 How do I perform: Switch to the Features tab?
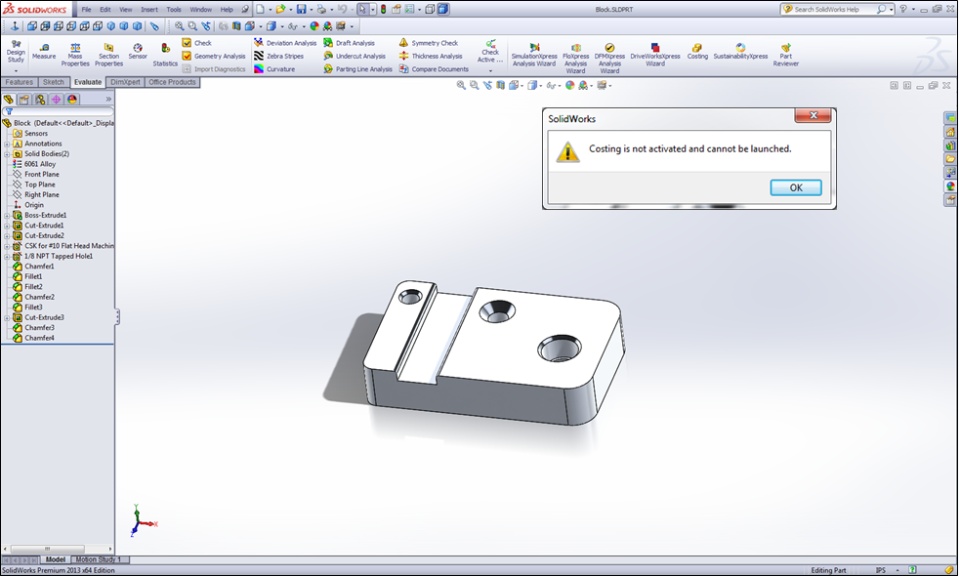tap(19, 82)
